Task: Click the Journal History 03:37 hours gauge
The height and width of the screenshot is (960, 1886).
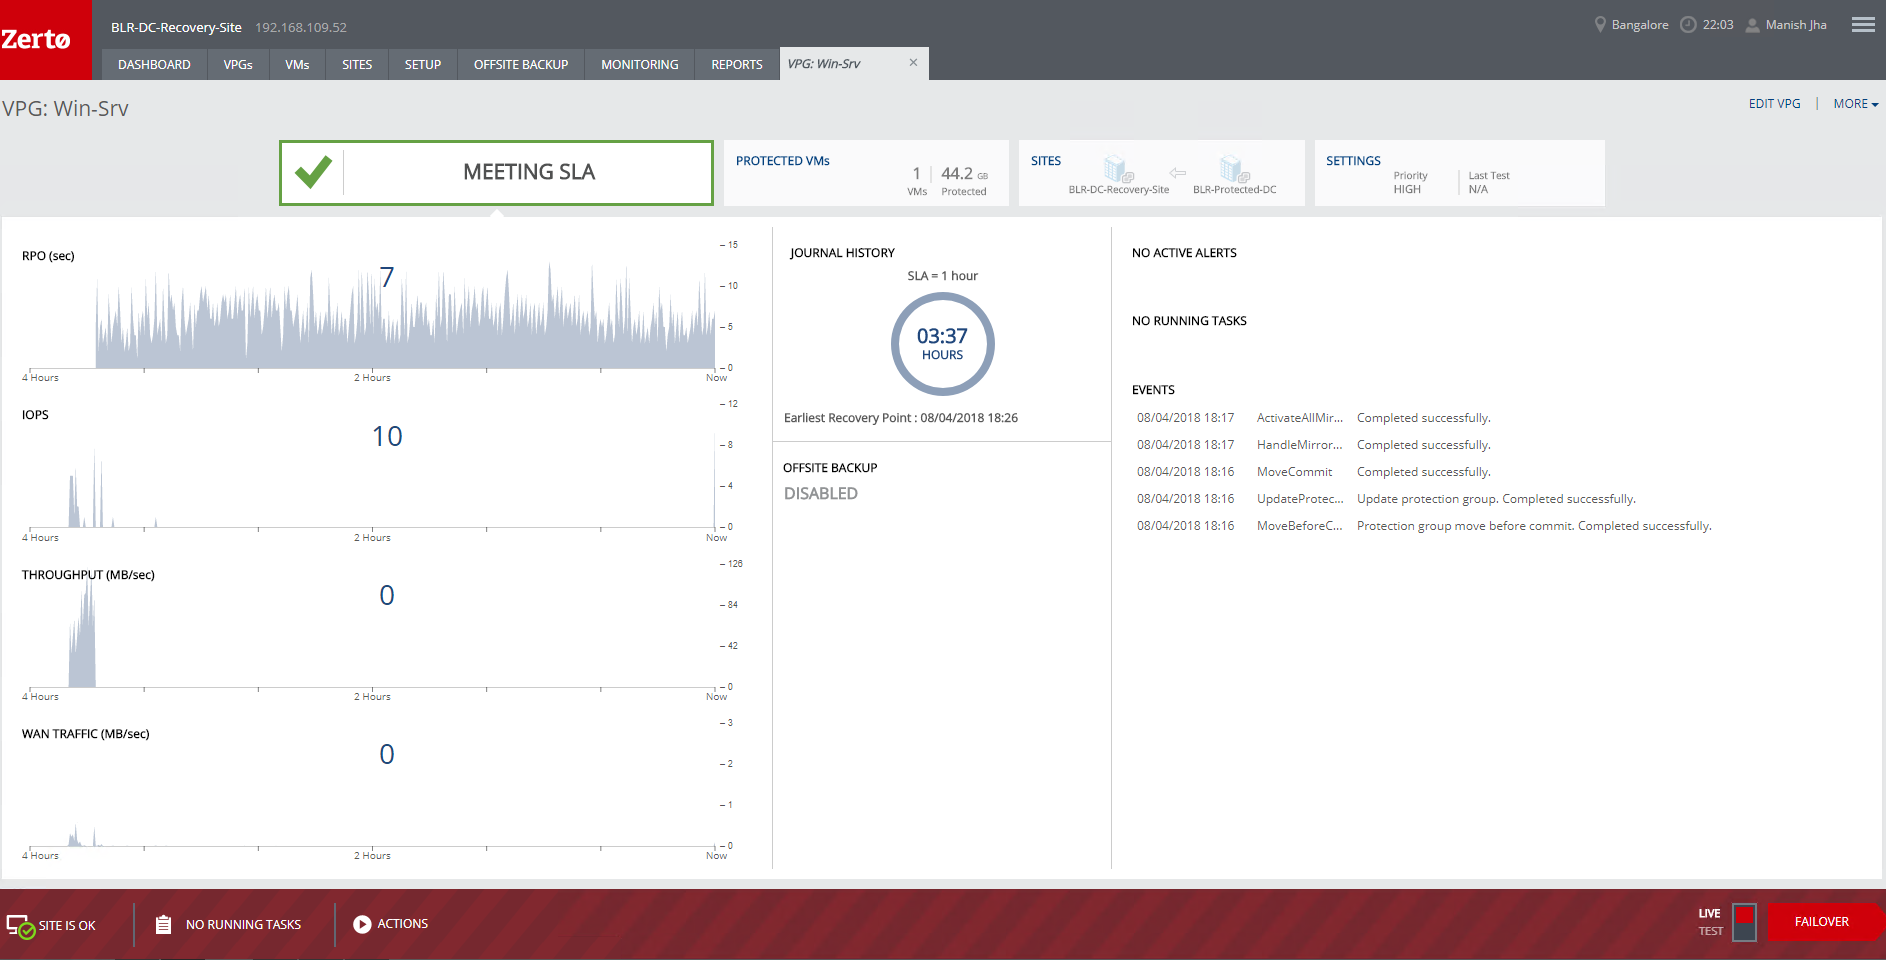Action: click(x=942, y=344)
